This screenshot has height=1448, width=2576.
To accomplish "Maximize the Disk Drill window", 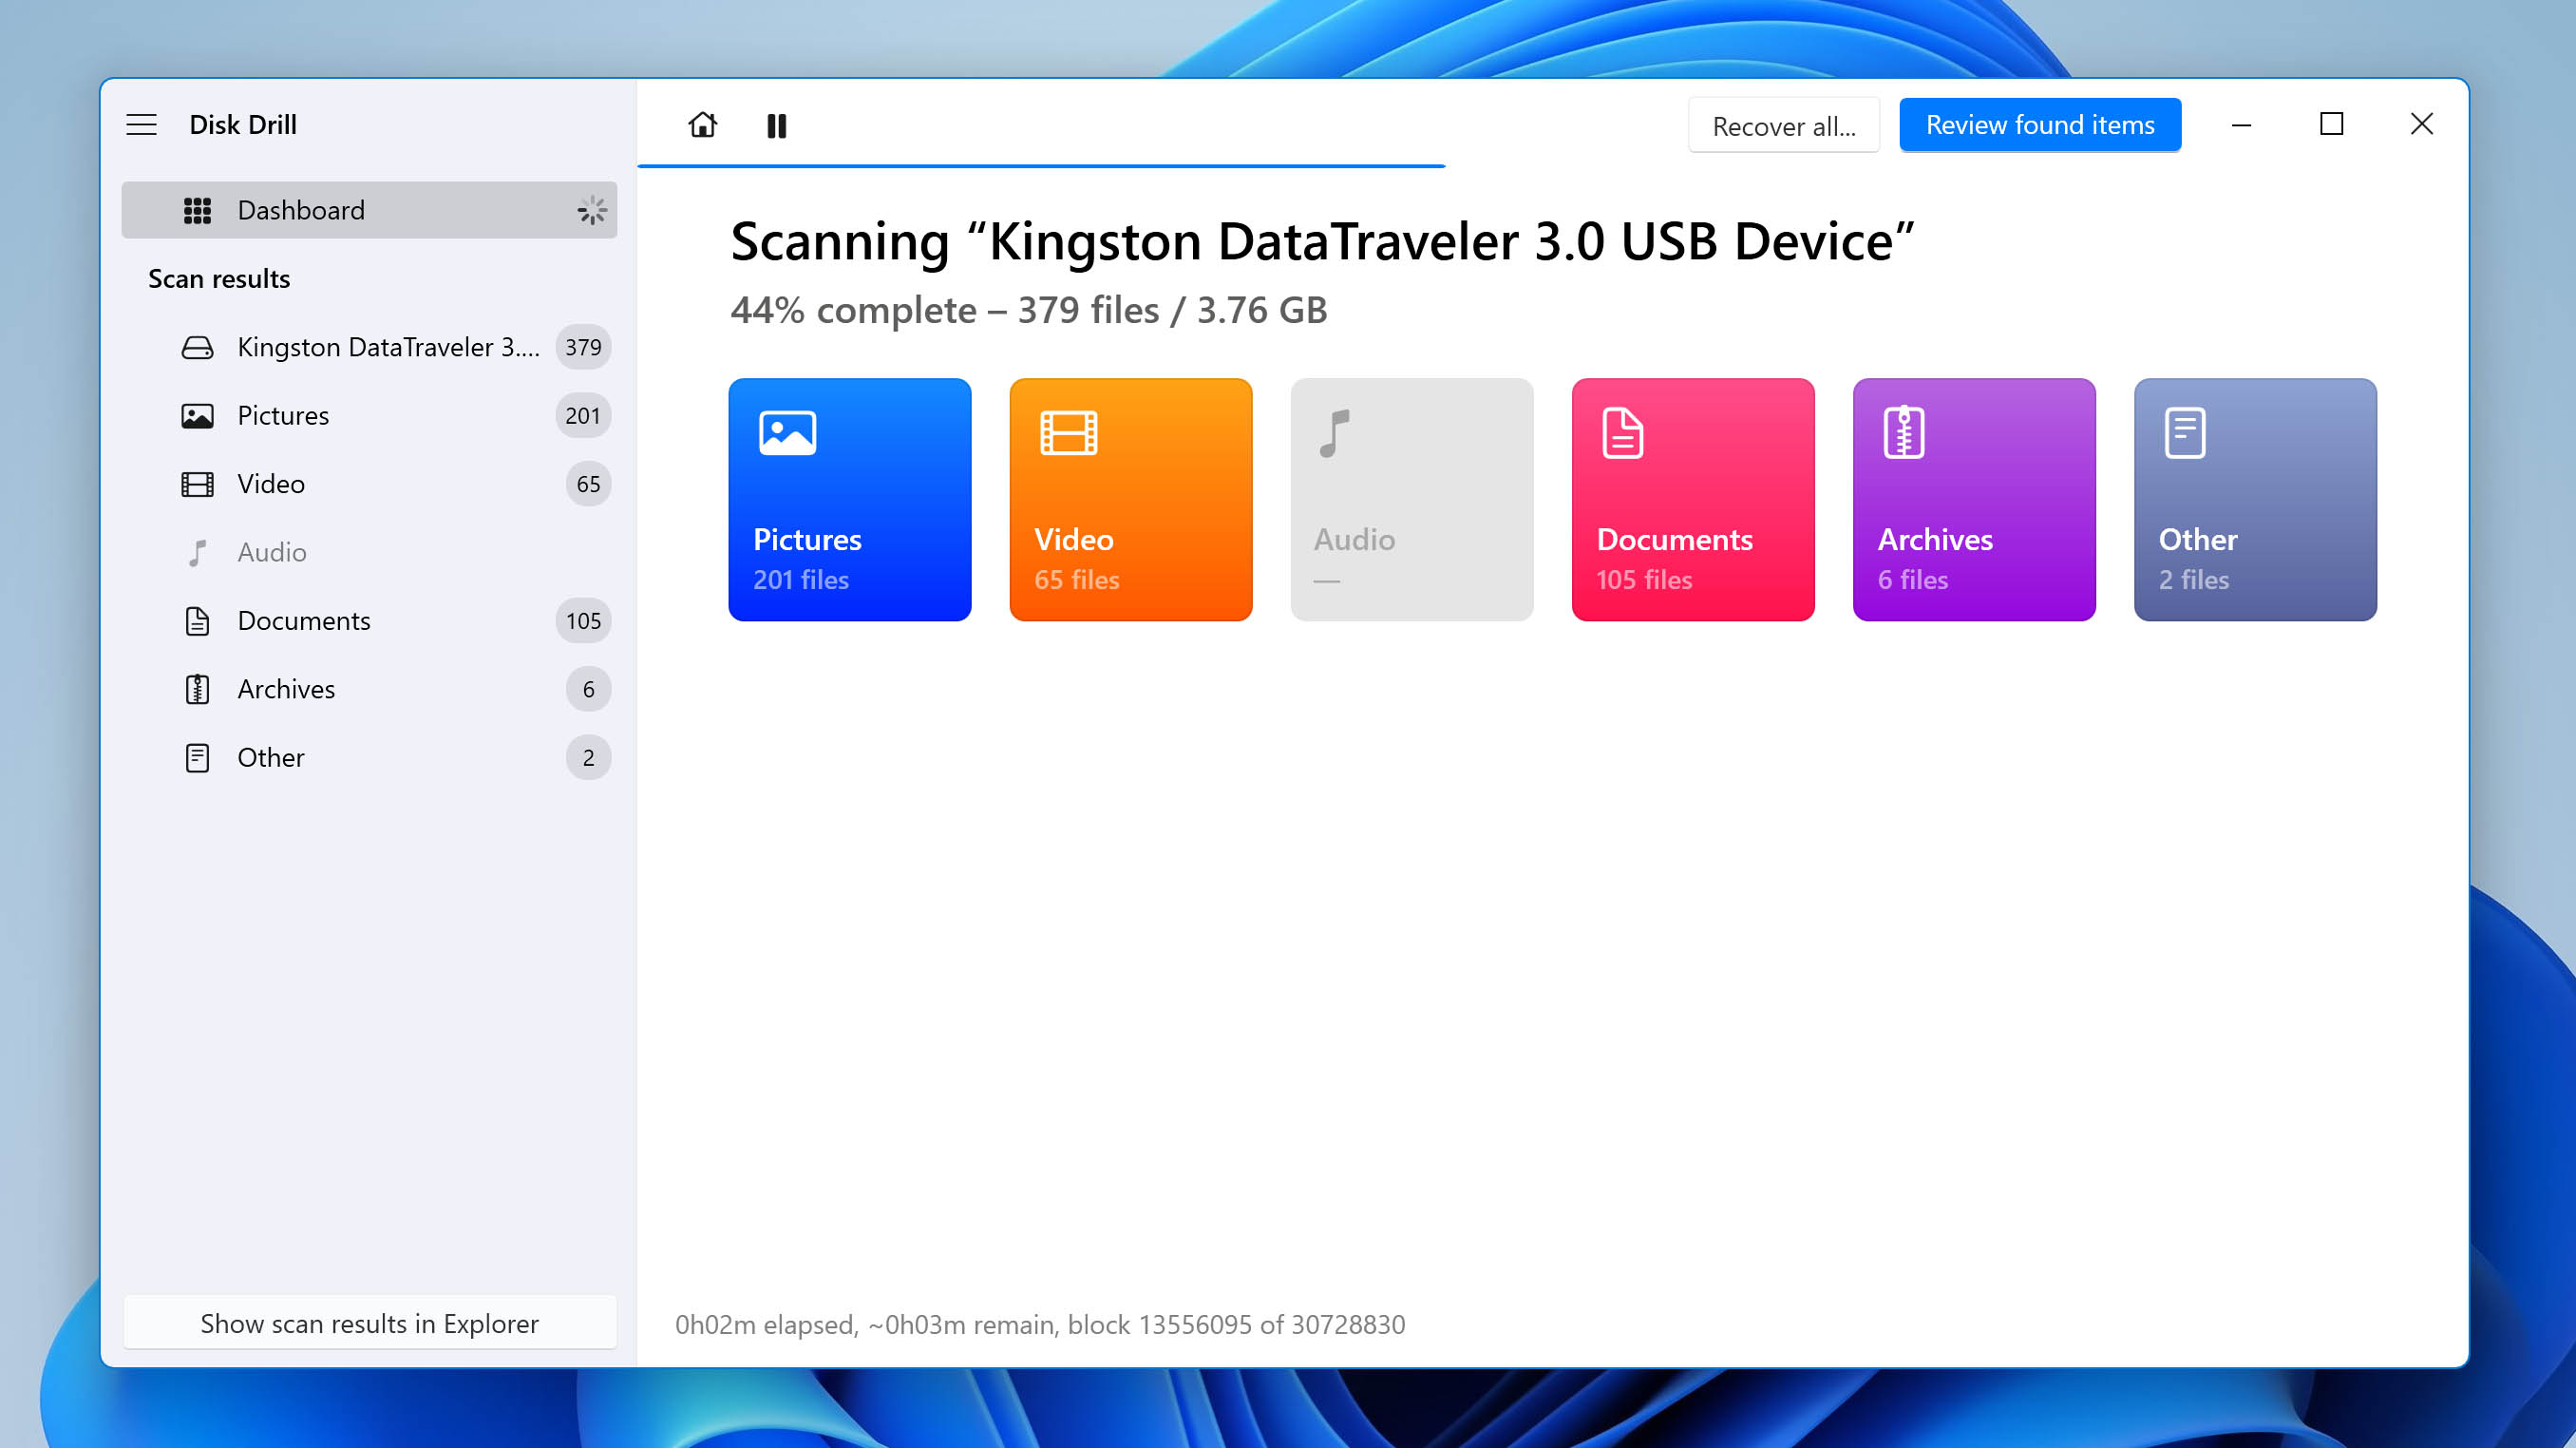I will point(2331,125).
